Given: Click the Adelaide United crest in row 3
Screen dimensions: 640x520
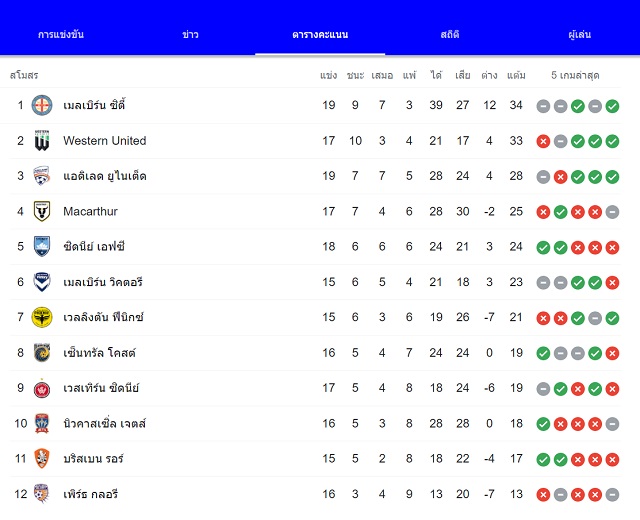Looking at the screenshot, I should 42,176.
